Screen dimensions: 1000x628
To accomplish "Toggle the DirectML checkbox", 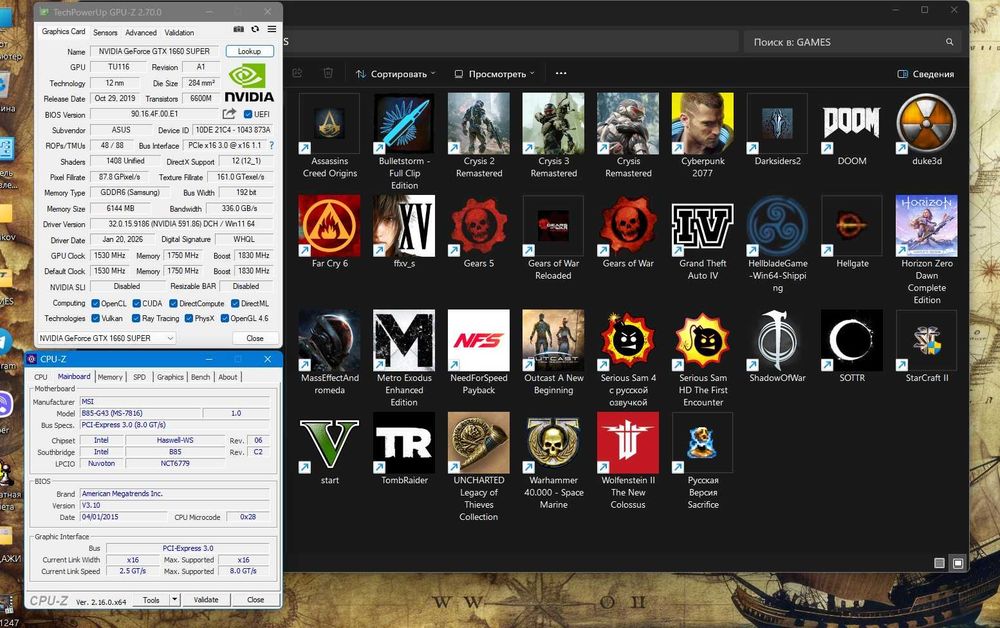I will (235, 303).
